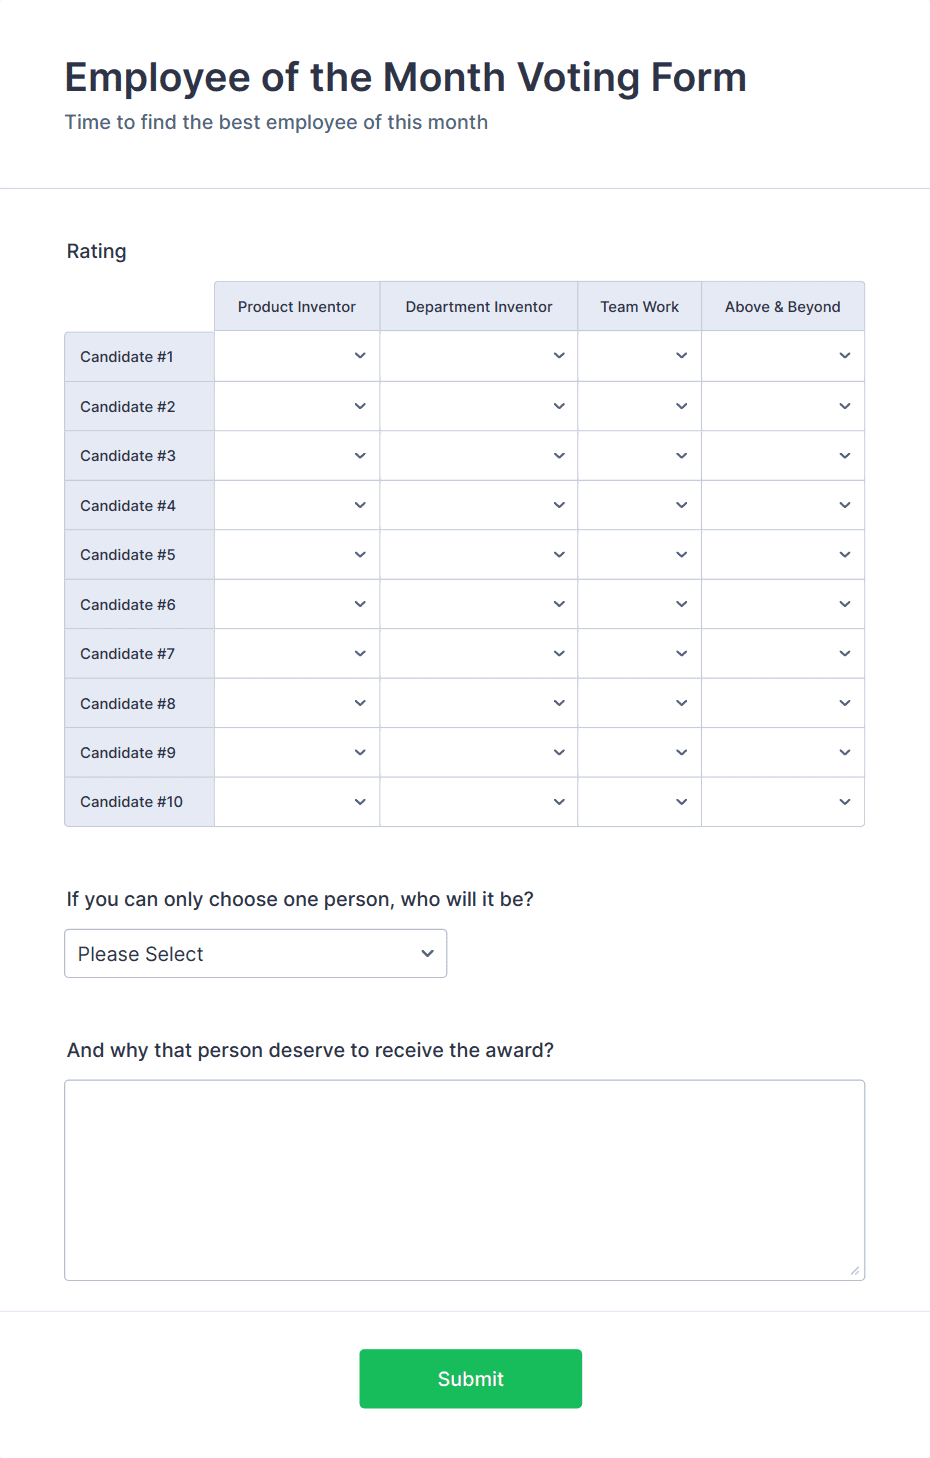Click the Product Inventor column header
Screen dimensions: 930x1458
pos(296,306)
